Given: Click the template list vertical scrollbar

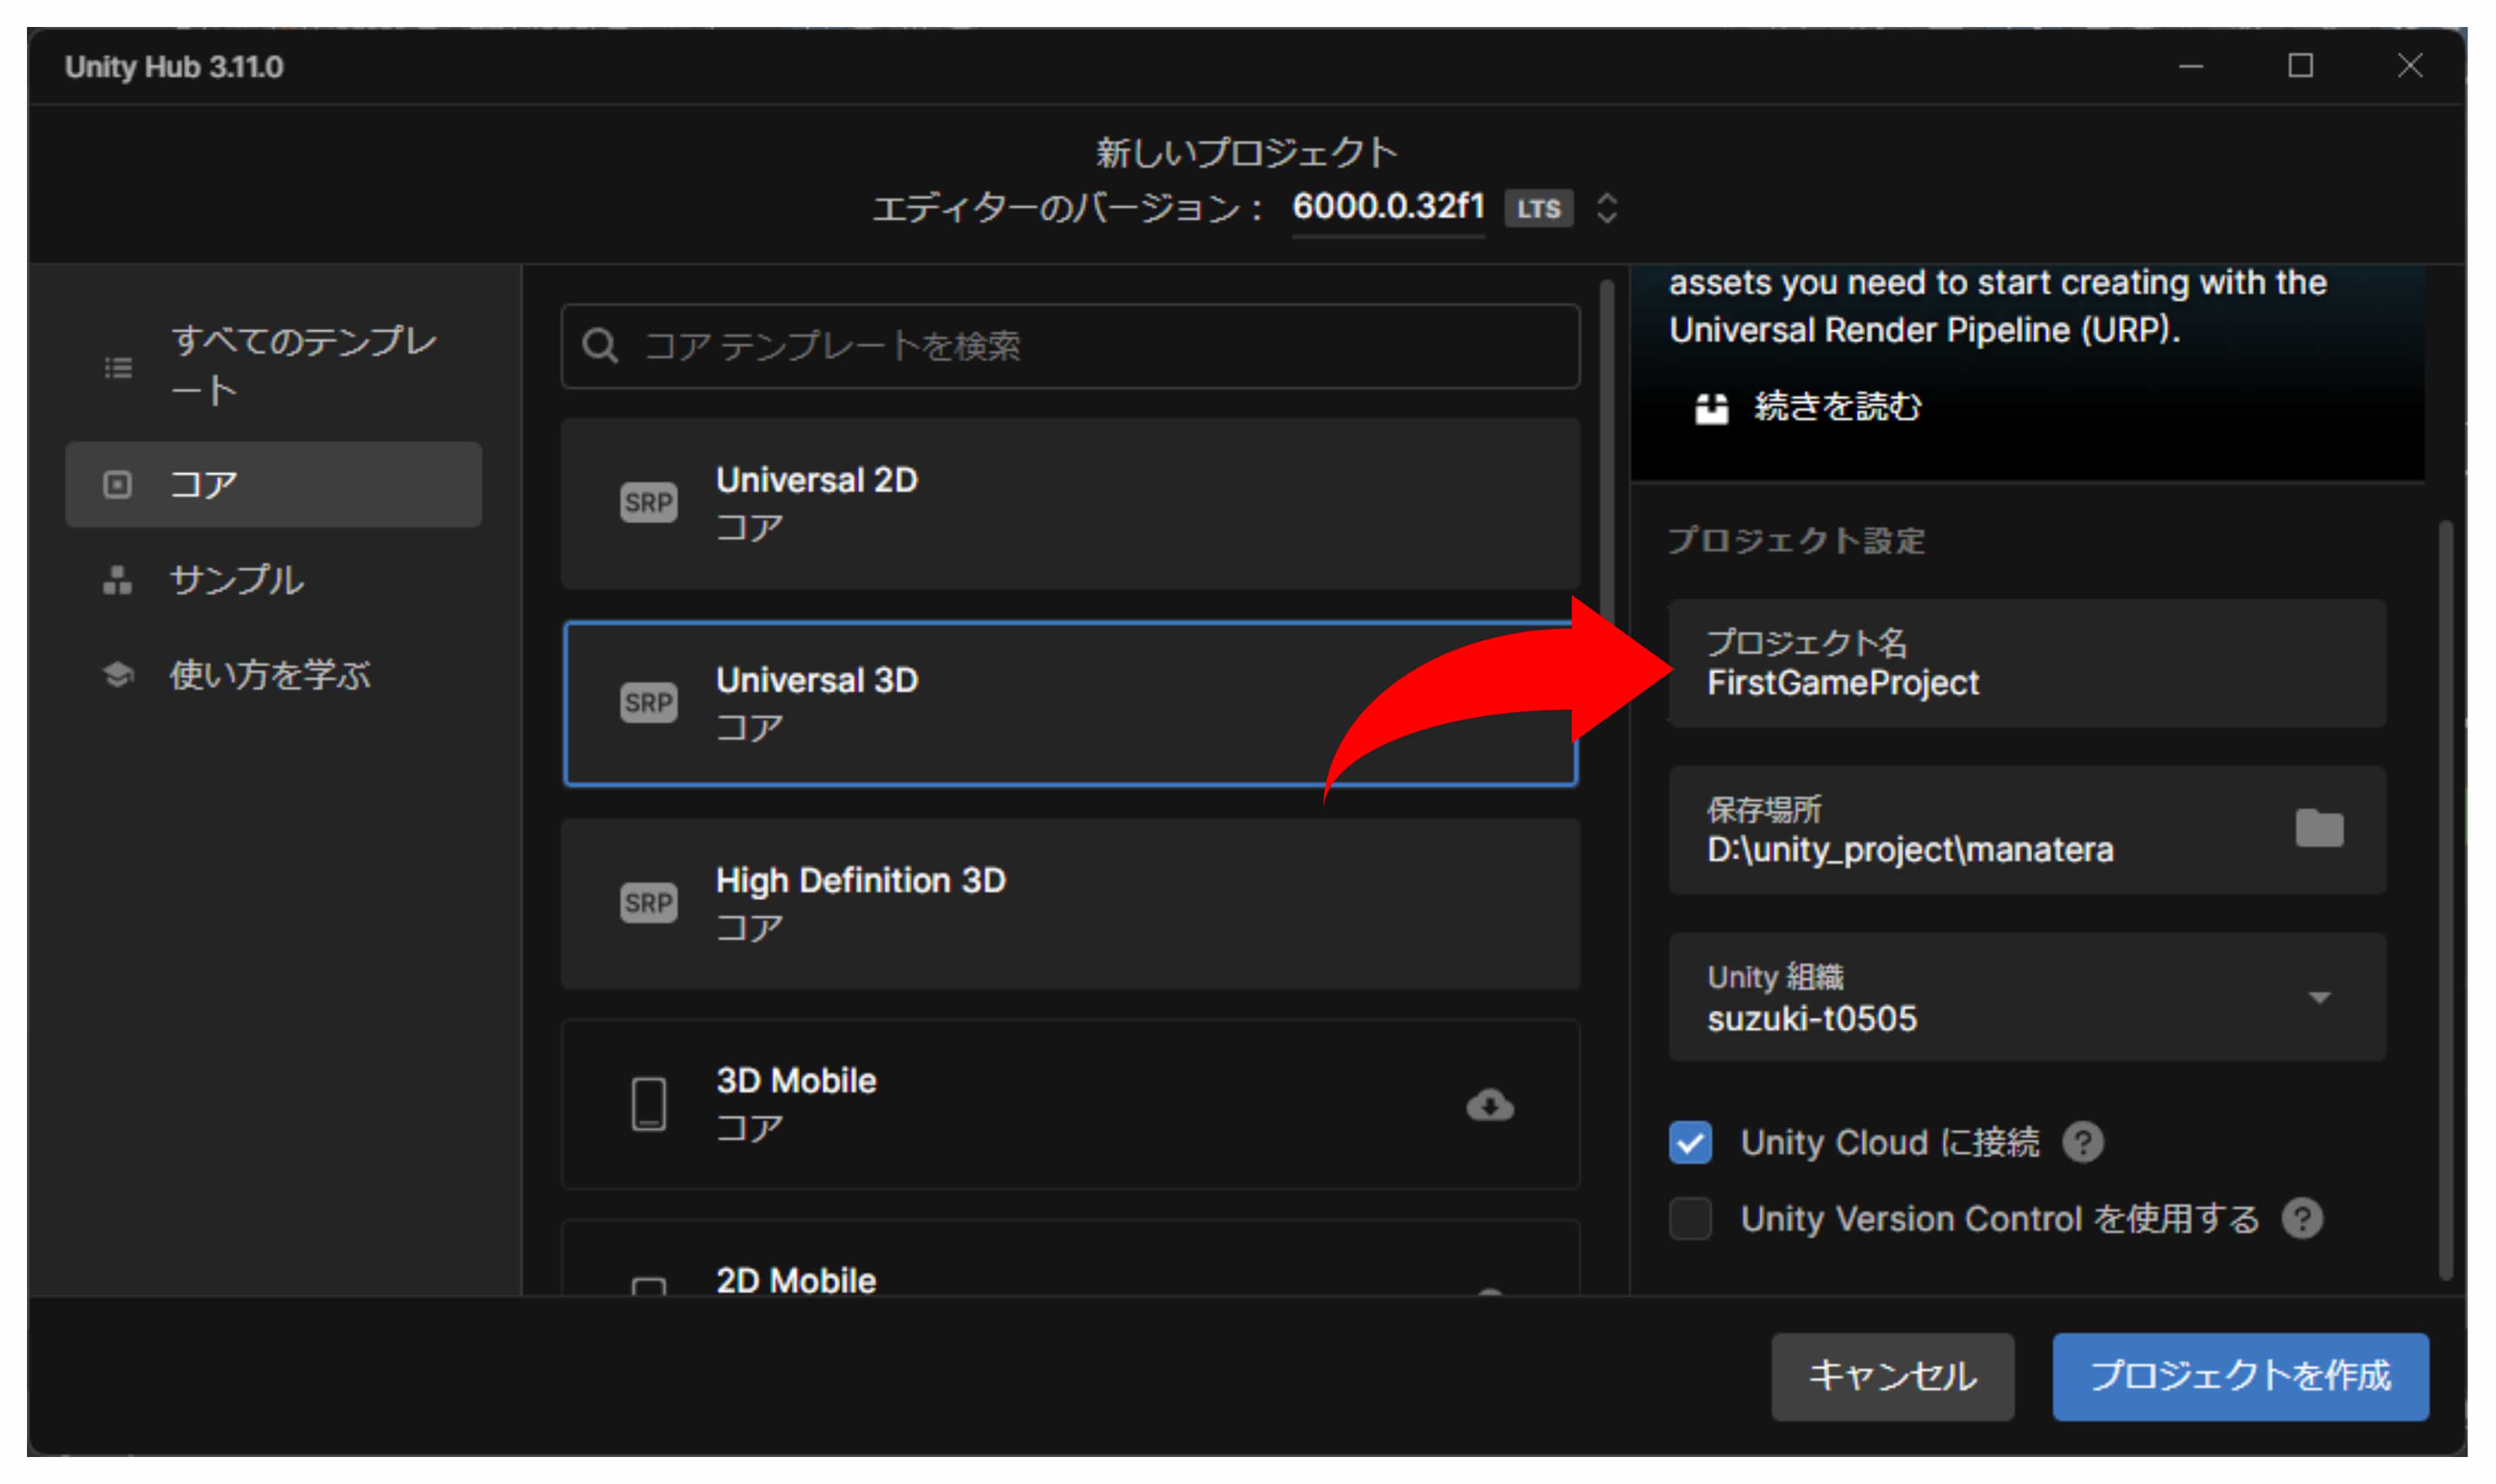Looking at the screenshot, I should pyautogui.click(x=1607, y=450).
